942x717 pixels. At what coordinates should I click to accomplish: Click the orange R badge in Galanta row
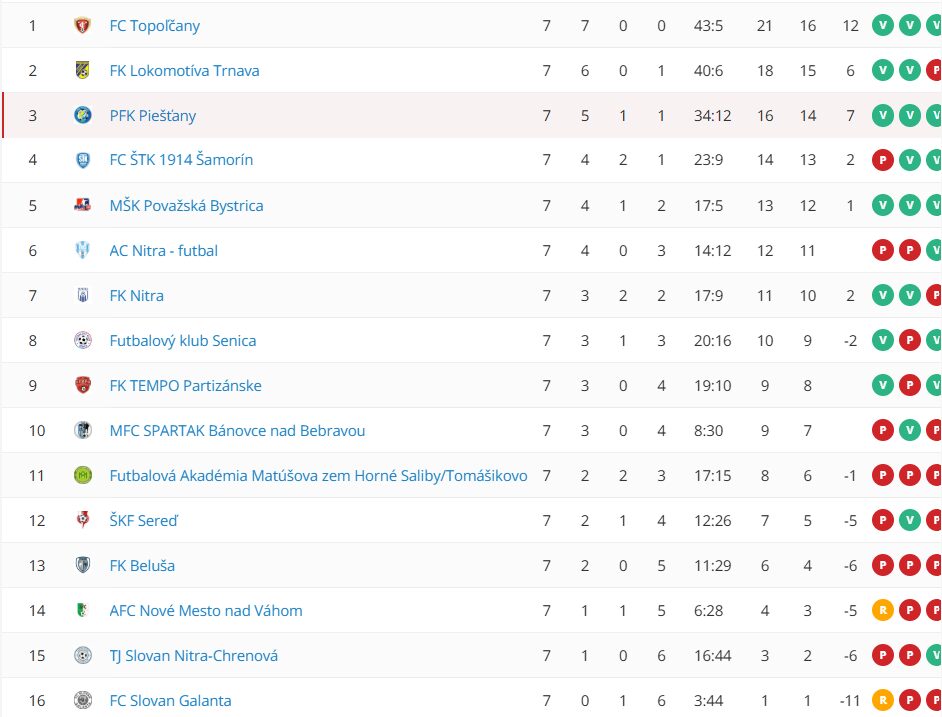882,700
